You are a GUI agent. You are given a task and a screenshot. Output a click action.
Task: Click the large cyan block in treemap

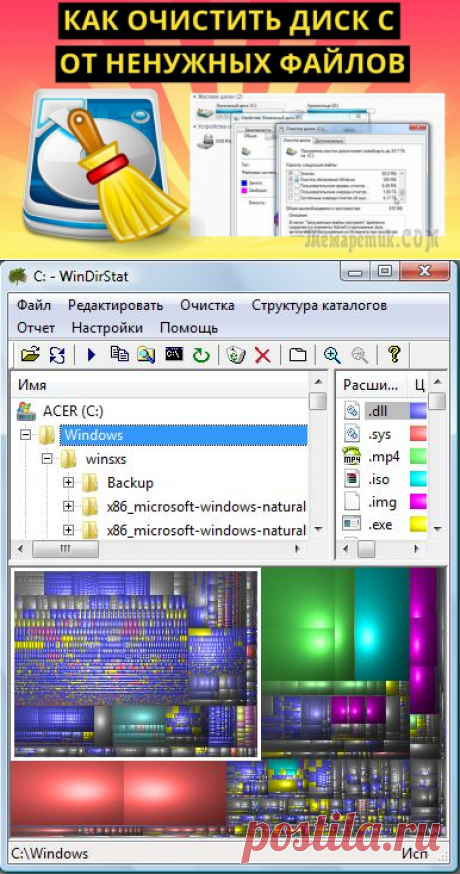tap(382, 625)
